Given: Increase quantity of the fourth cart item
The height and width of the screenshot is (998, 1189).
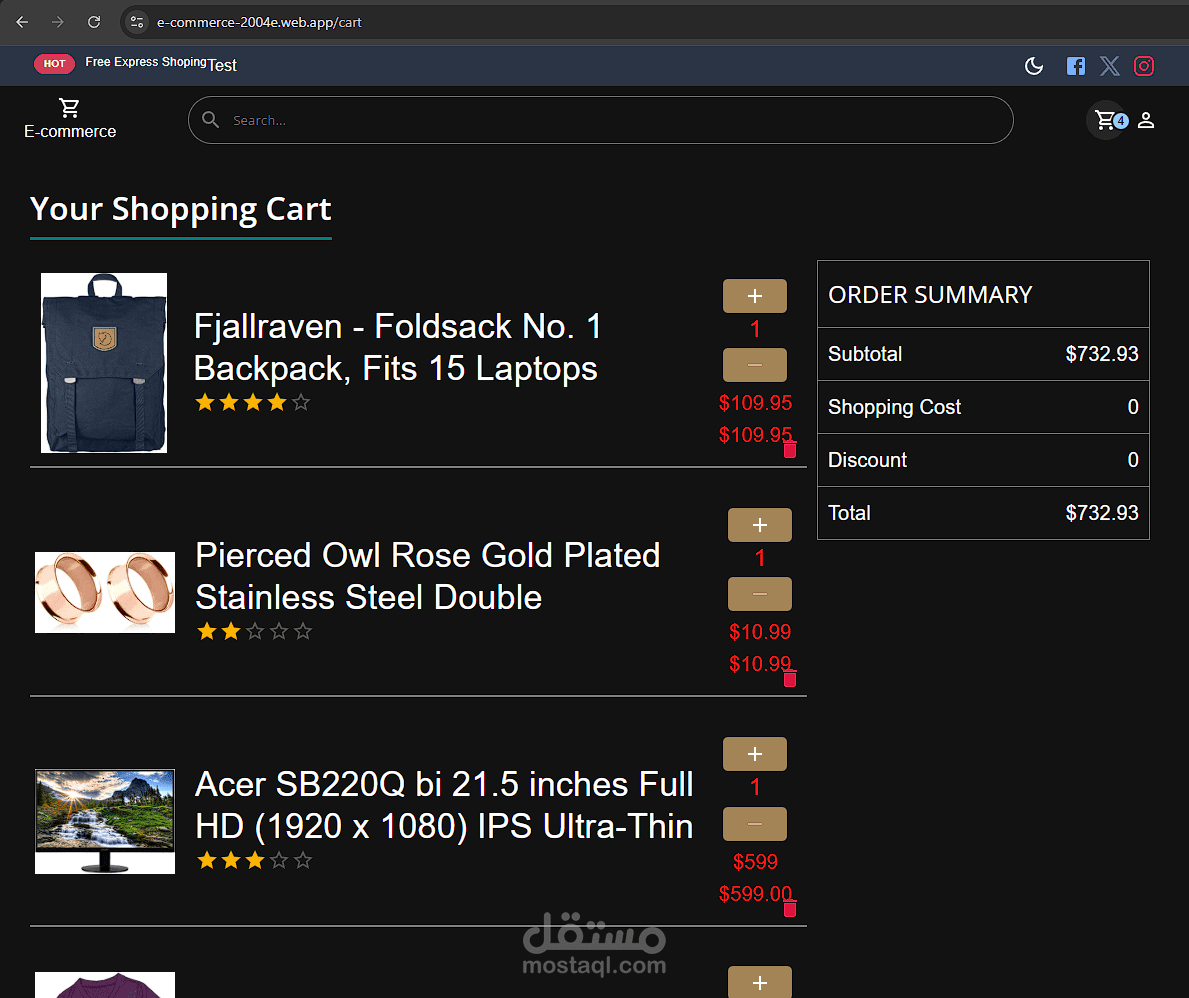Looking at the screenshot, I should [760, 982].
